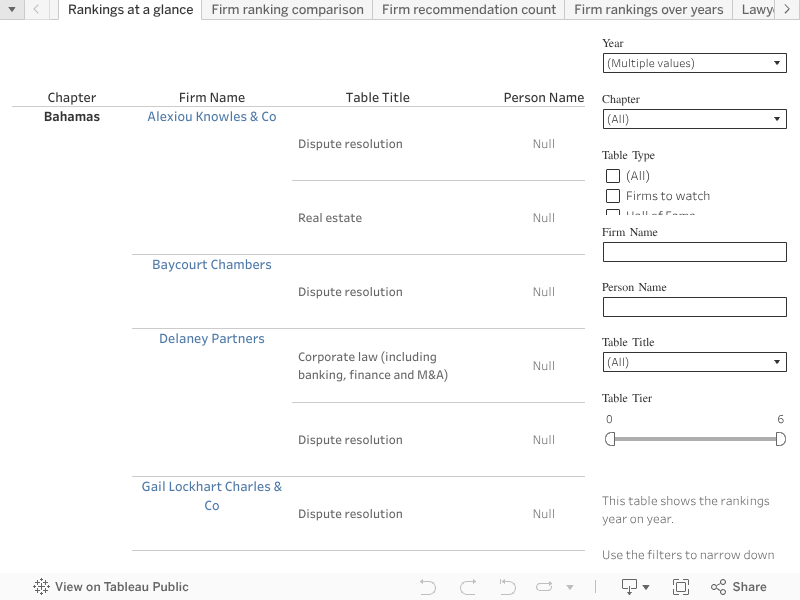Image resolution: width=800 pixels, height=600 pixels.
Task: Click the Undo arrow icon
Action: 428,587
